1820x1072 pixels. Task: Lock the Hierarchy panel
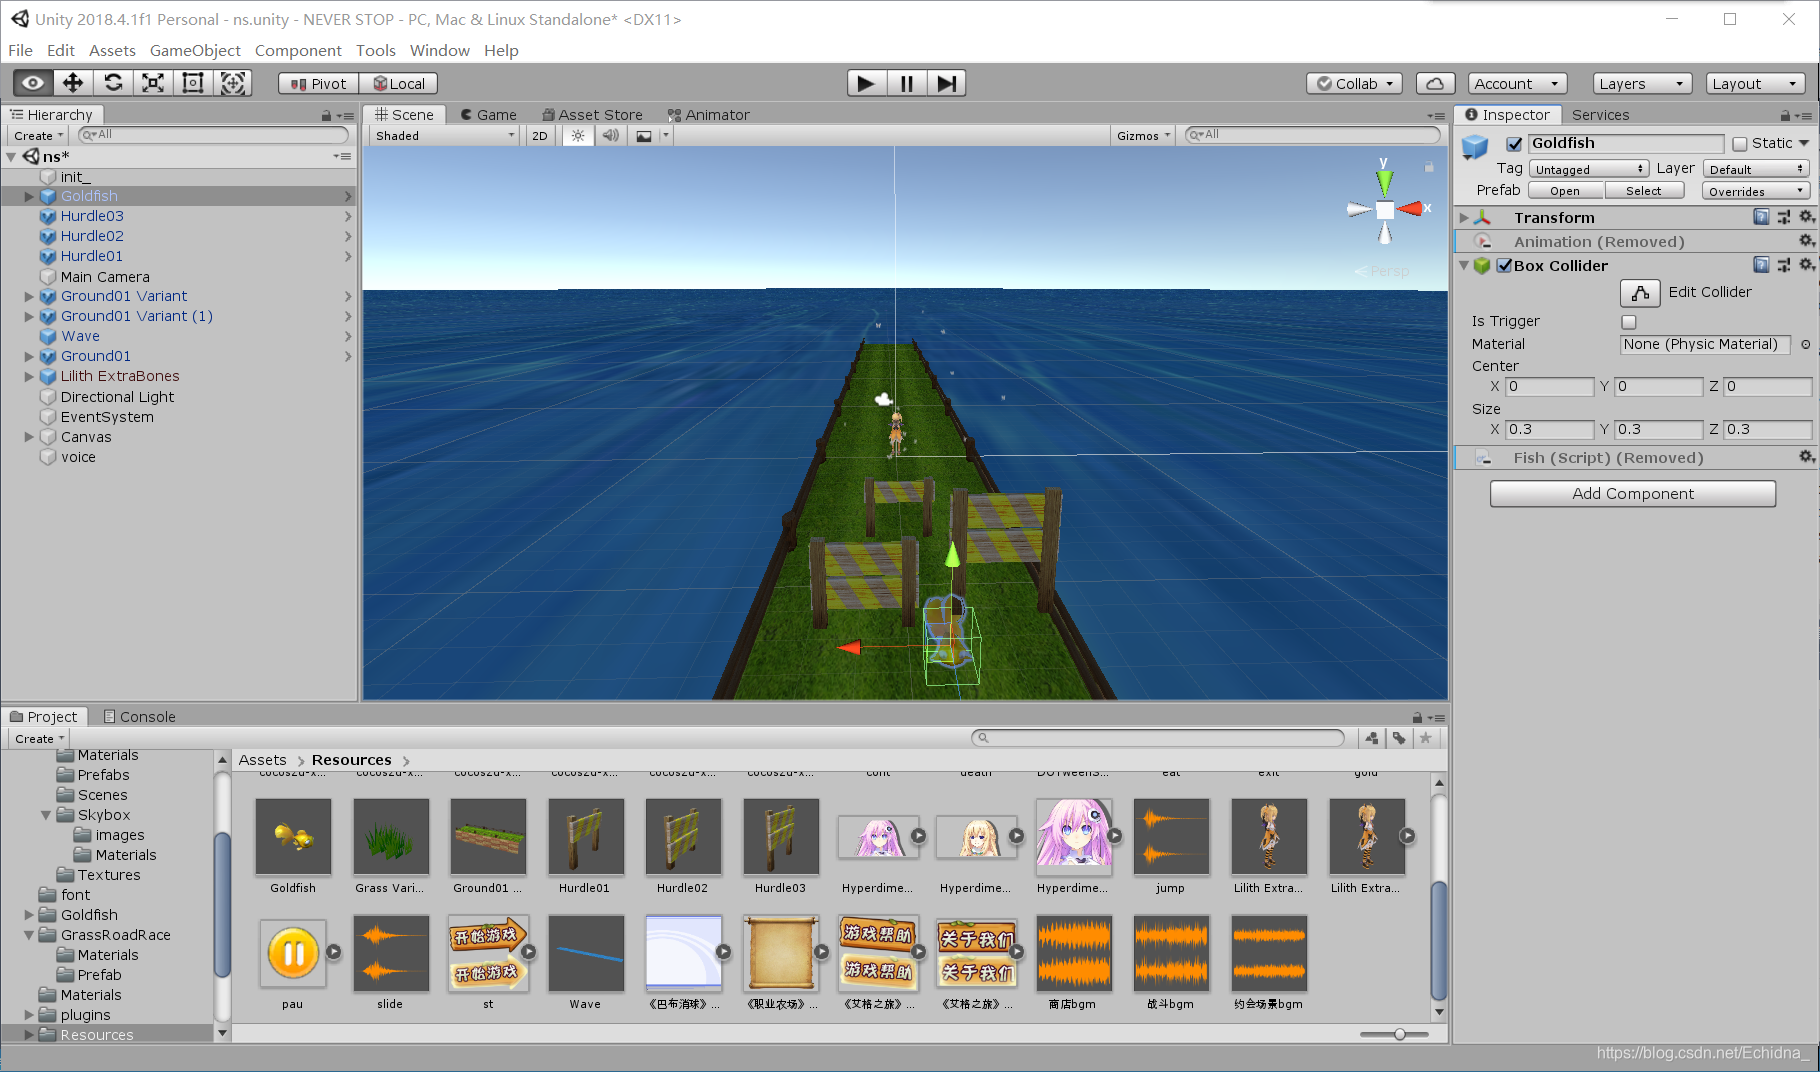[x=326, y=116]
